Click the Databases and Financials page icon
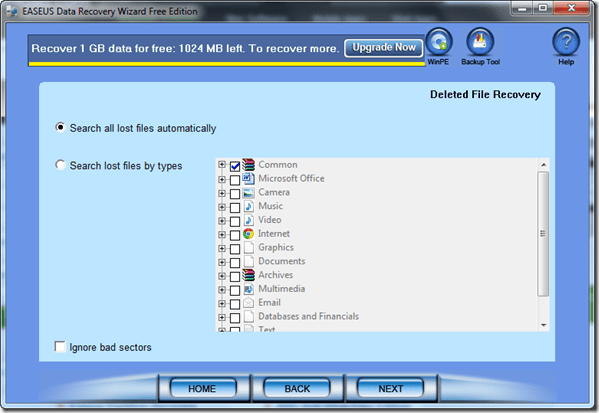This screenshot has width=599, height=413. pyautogui.click(x=249, y=316)
